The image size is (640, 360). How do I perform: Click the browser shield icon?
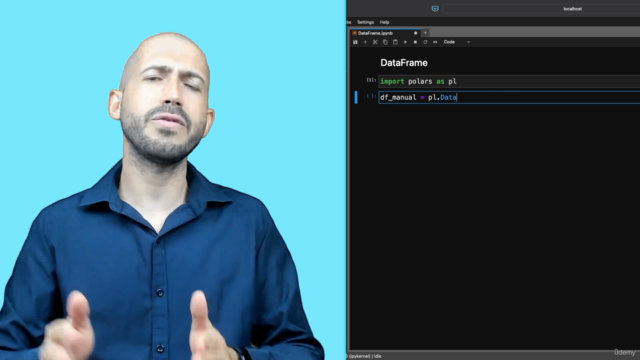435,9
